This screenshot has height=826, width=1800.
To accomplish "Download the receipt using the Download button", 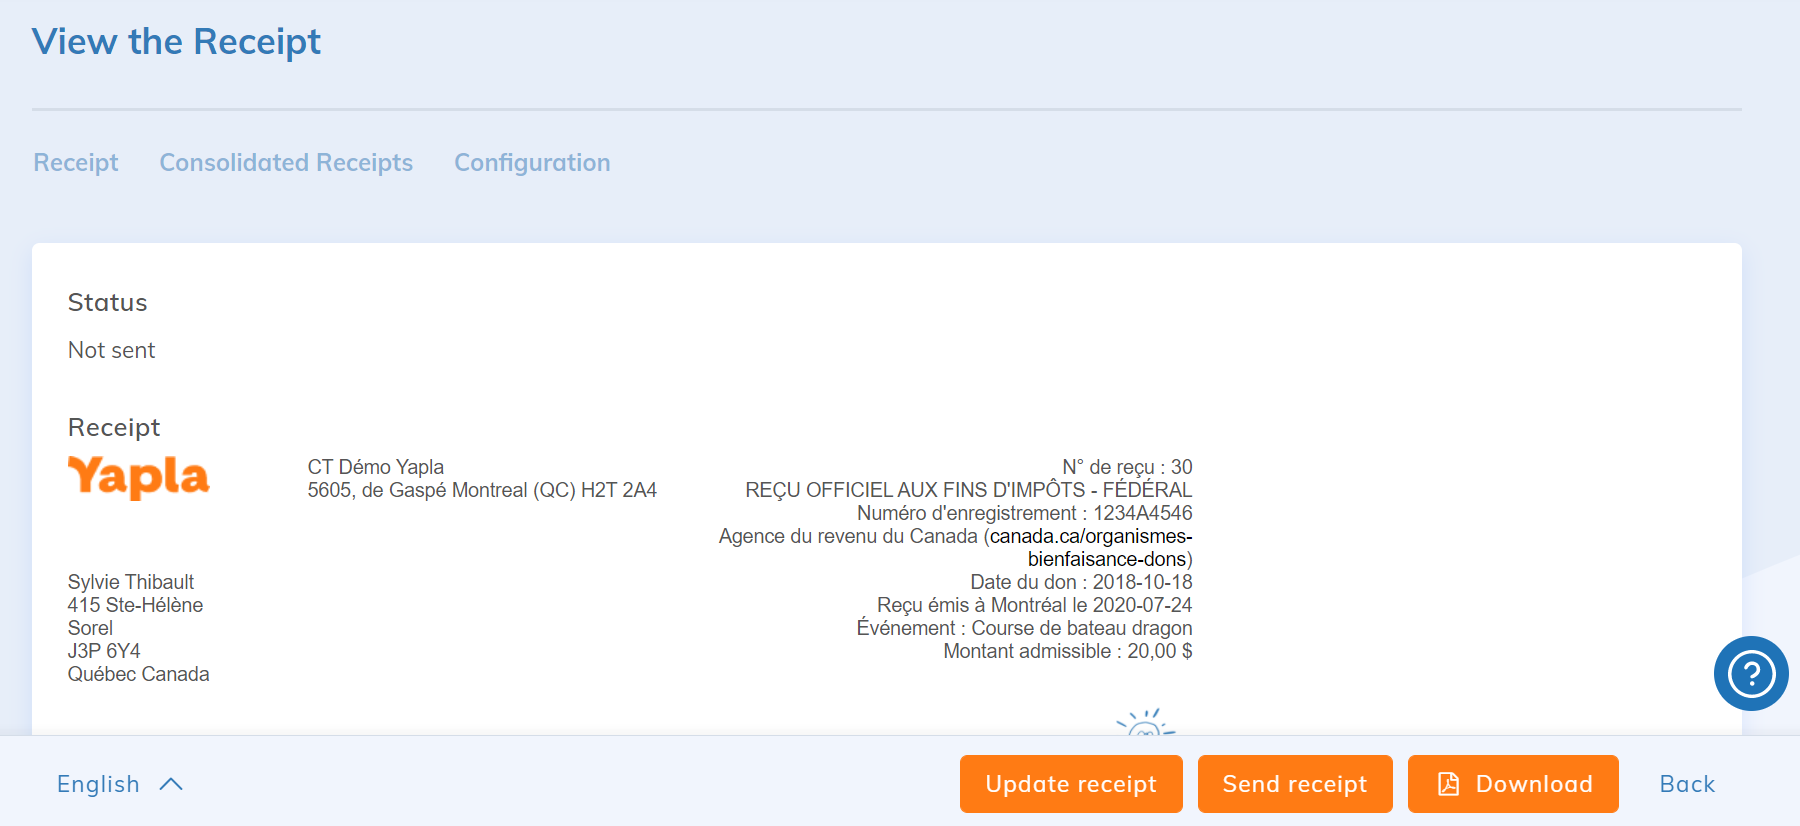I will click(1512, 784).
